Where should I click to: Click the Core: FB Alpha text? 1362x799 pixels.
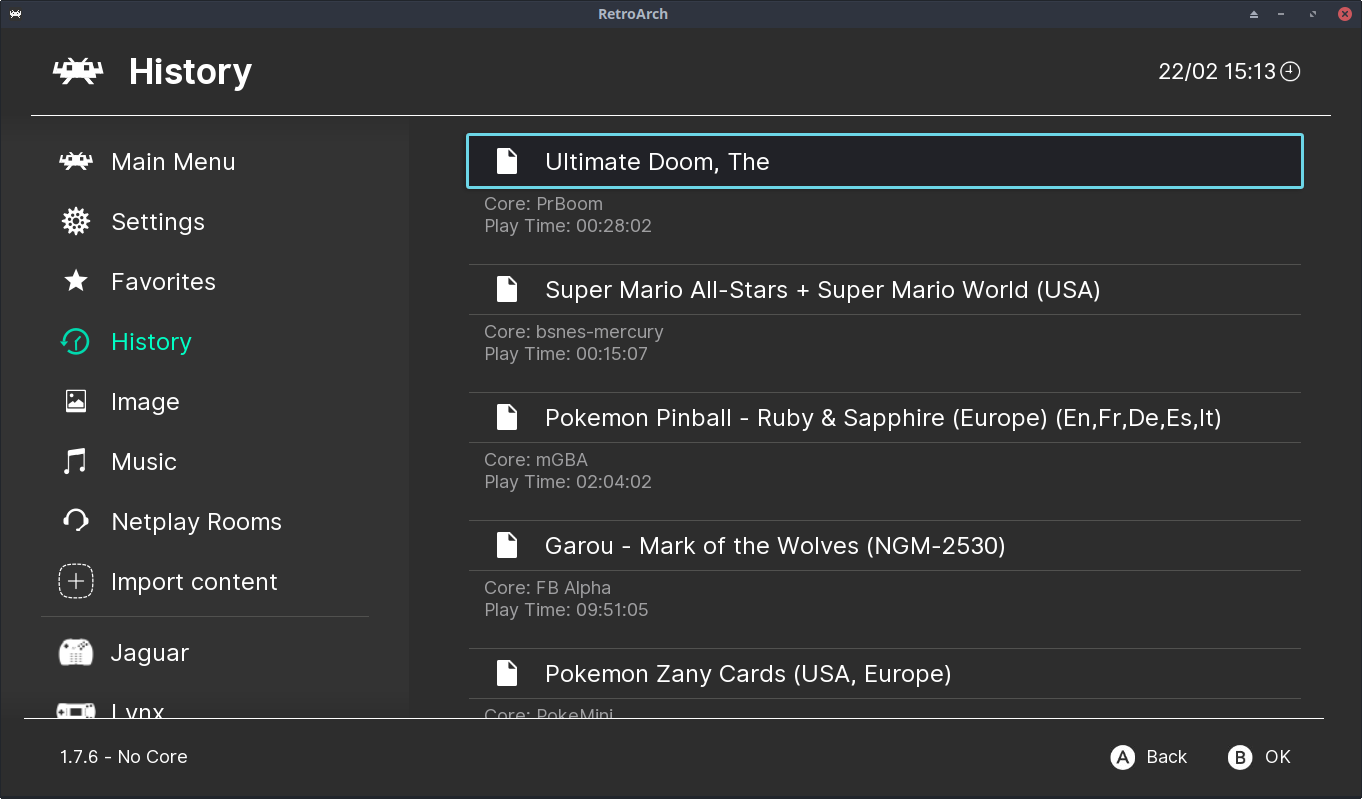[x=547, y=588]
